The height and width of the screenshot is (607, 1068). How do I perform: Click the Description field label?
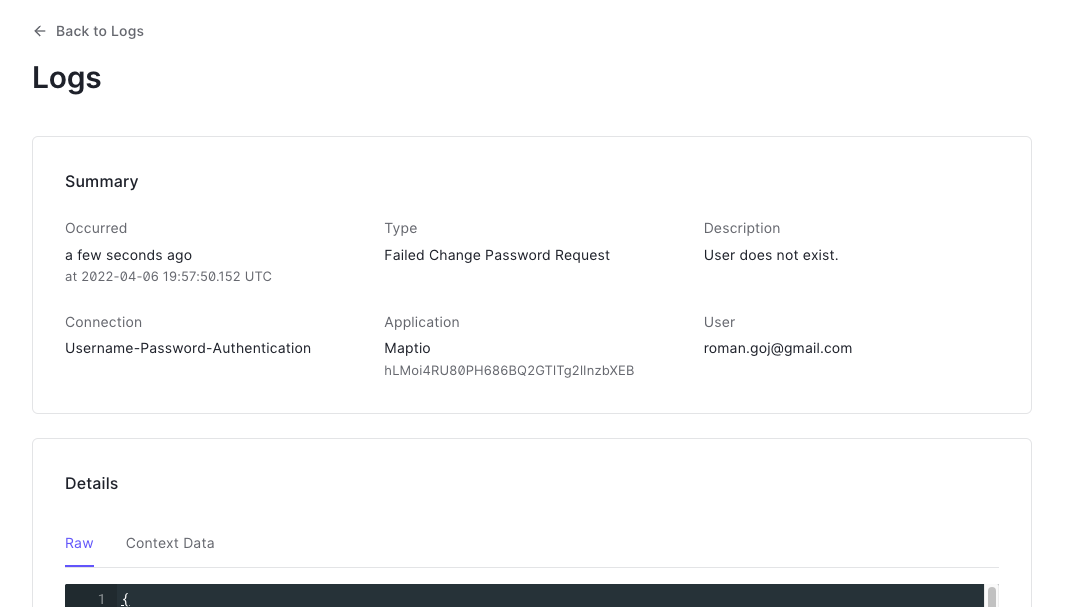(x=742, y=228)
